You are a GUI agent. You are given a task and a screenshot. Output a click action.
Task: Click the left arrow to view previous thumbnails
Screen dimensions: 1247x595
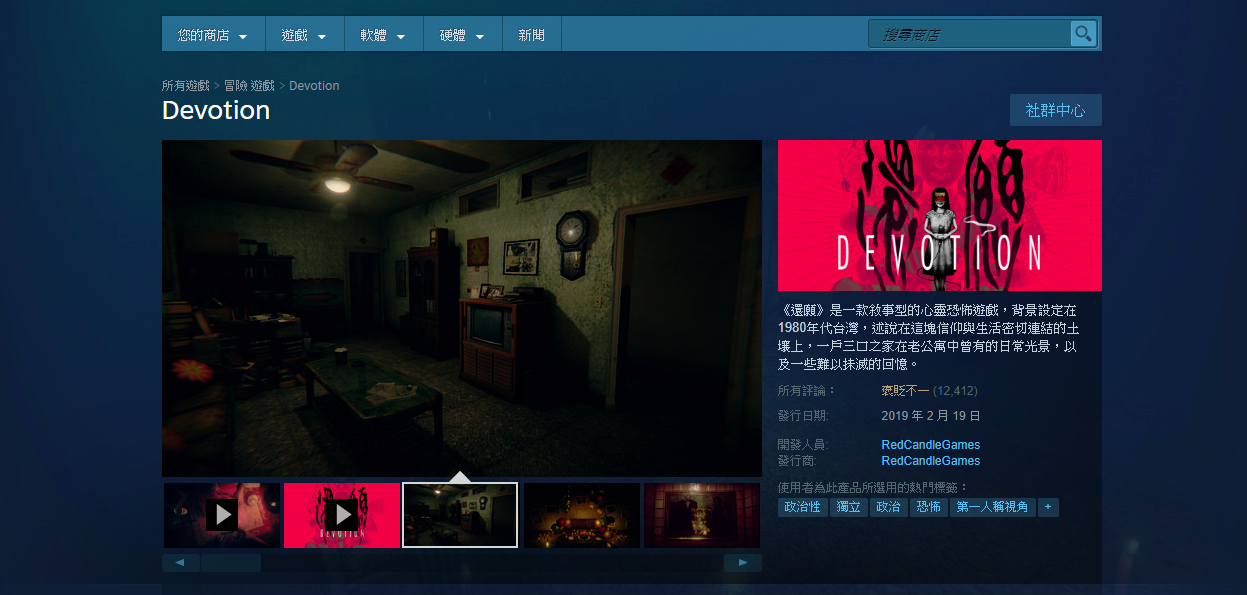(x=180, y=562)
